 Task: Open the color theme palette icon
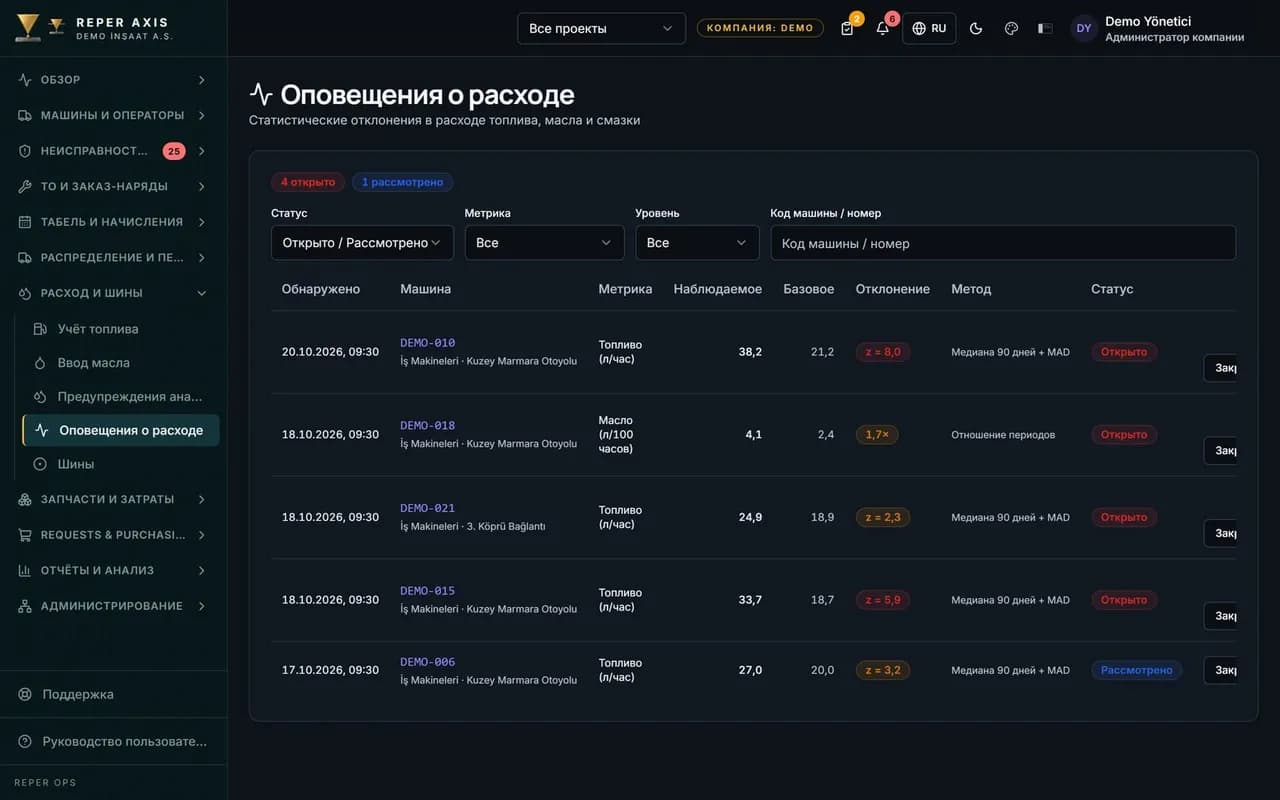click(1011, 28)
